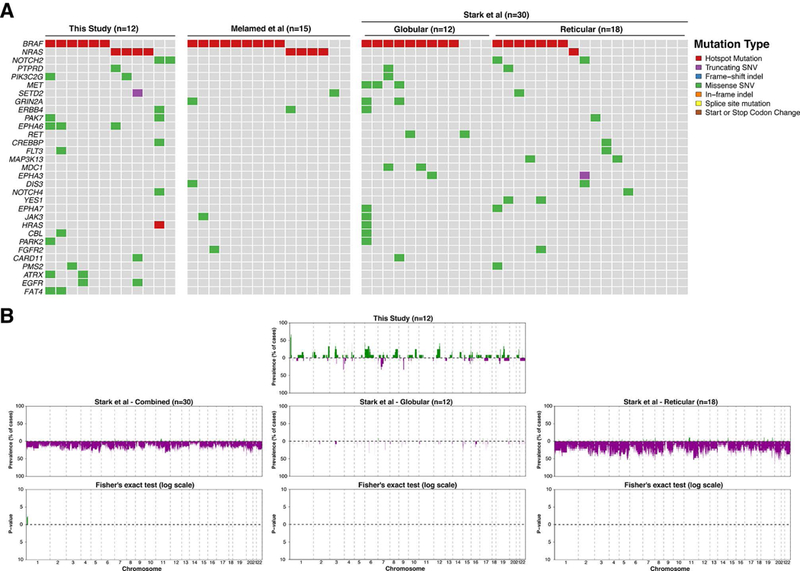Click the red hotspot cell in HRAS row
This screenshot has height=571, width=800.
[159, 225]
